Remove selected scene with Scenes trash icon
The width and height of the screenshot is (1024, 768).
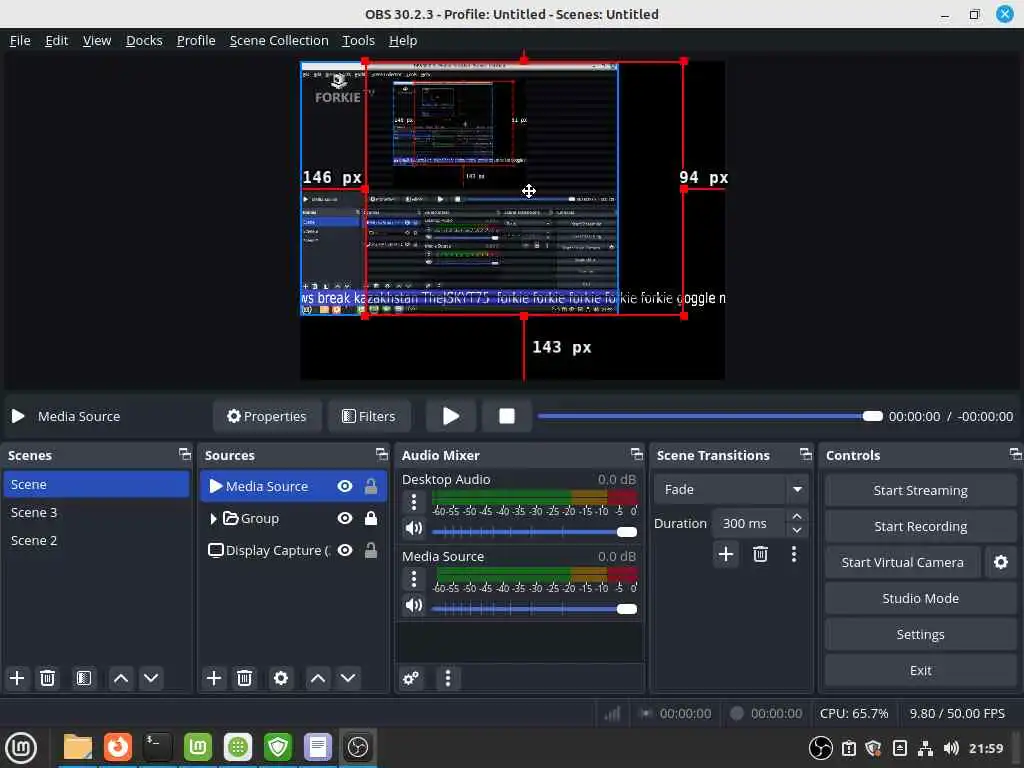pos(47,678)
